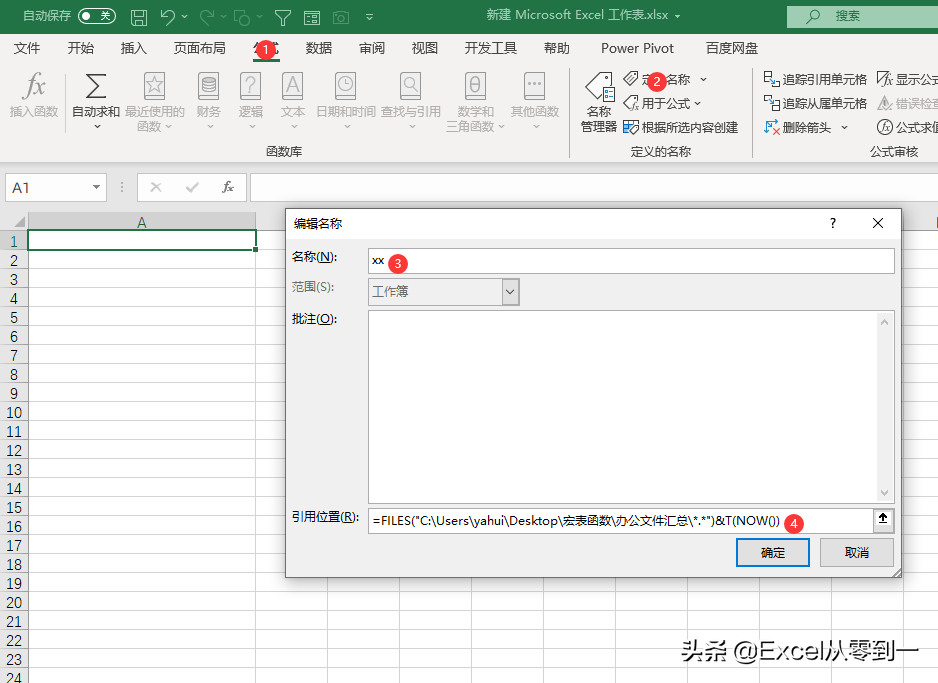Switch to the Power Pivot tab
The height and width of the screenshot is (683, 938).
pyautogui.click(x=637, y=48)
